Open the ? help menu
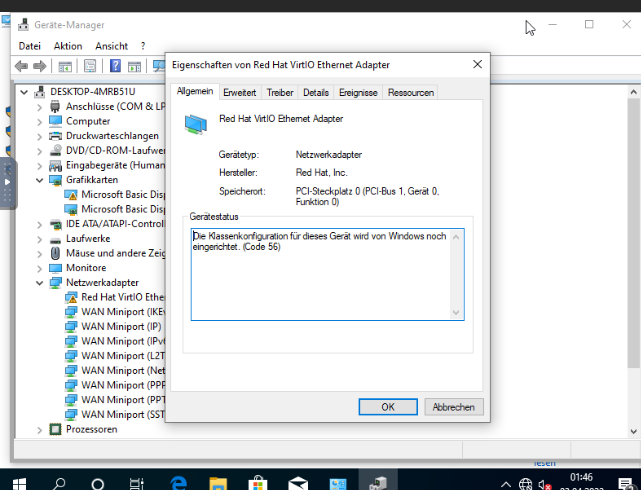 [143, 46]
